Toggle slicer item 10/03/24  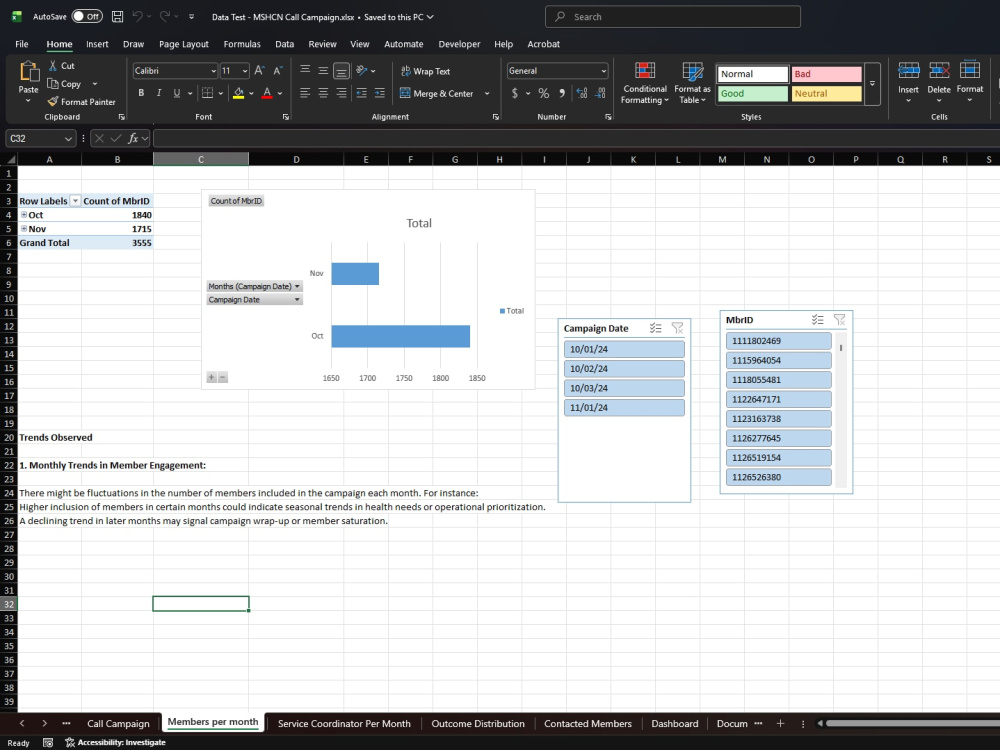[624, 388]
